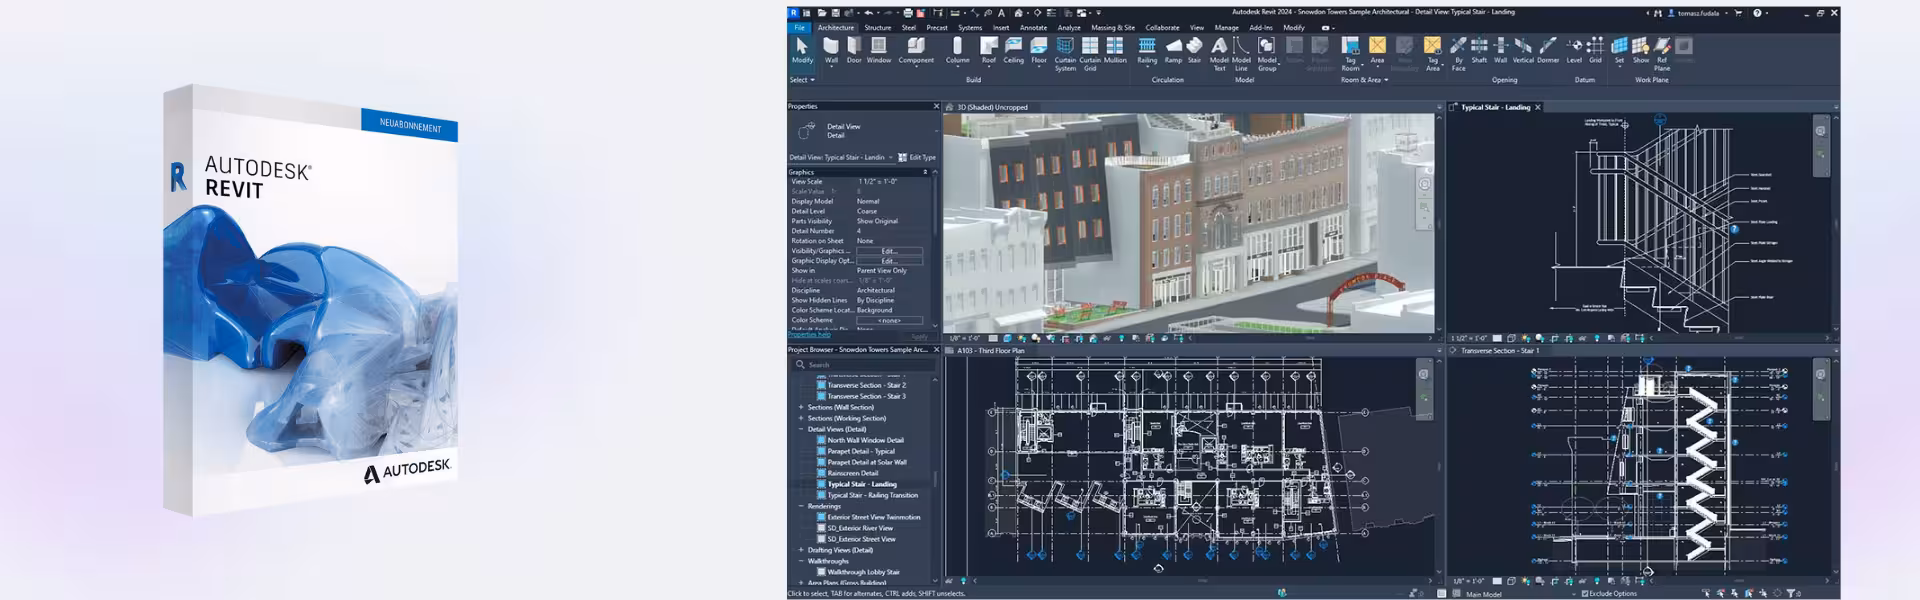This screenshot has width=1920, height=600.
Task: Click the Project Browser search field
Action: click(x=865, y=365)
